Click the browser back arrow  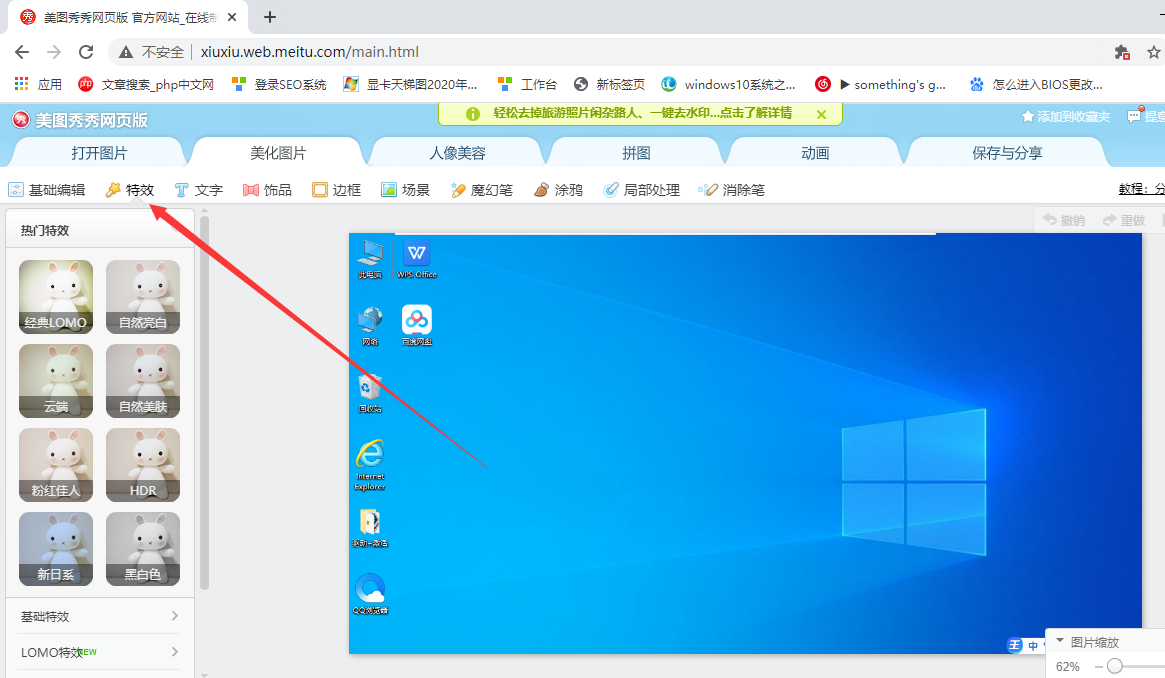click(x=22, y=52)
